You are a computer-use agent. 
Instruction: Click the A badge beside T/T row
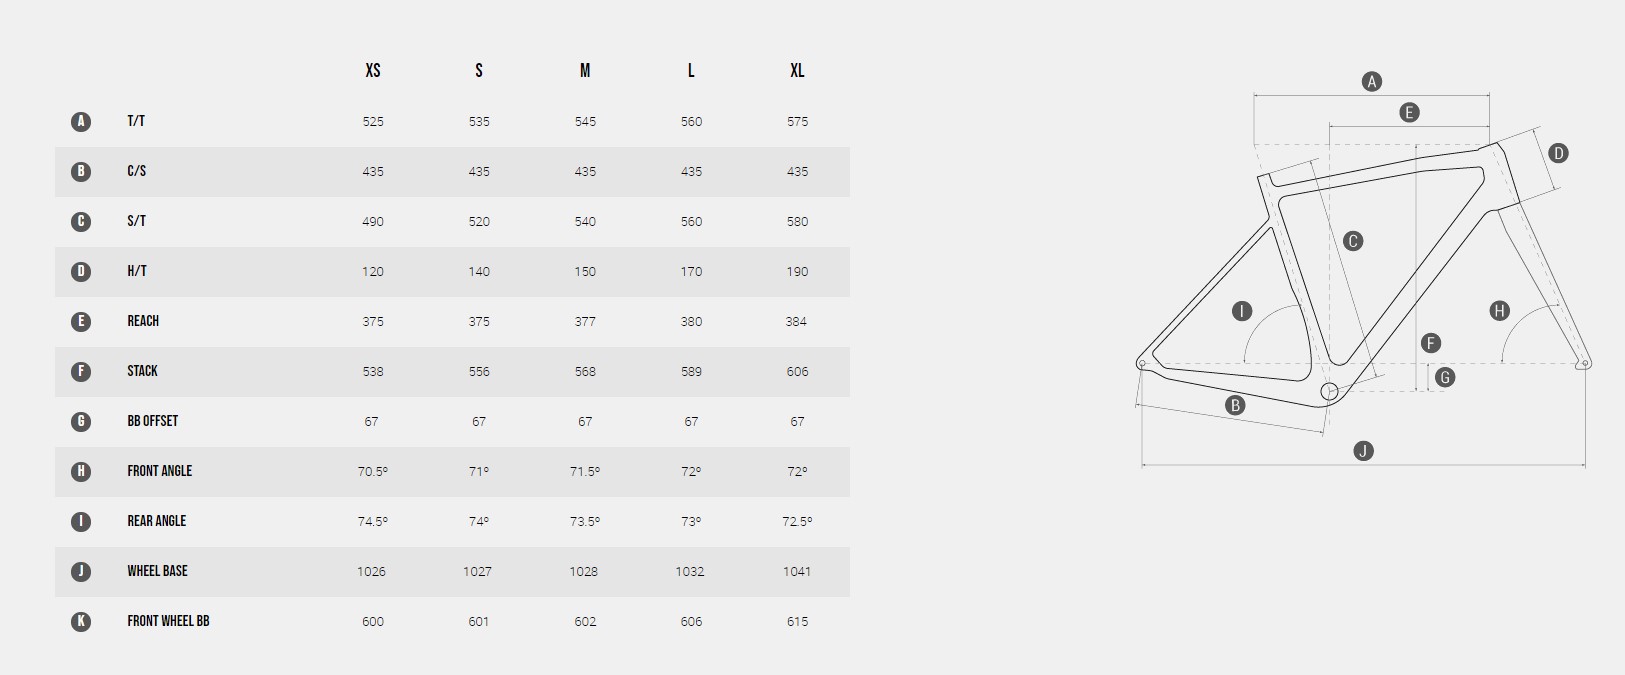[81, 121]
